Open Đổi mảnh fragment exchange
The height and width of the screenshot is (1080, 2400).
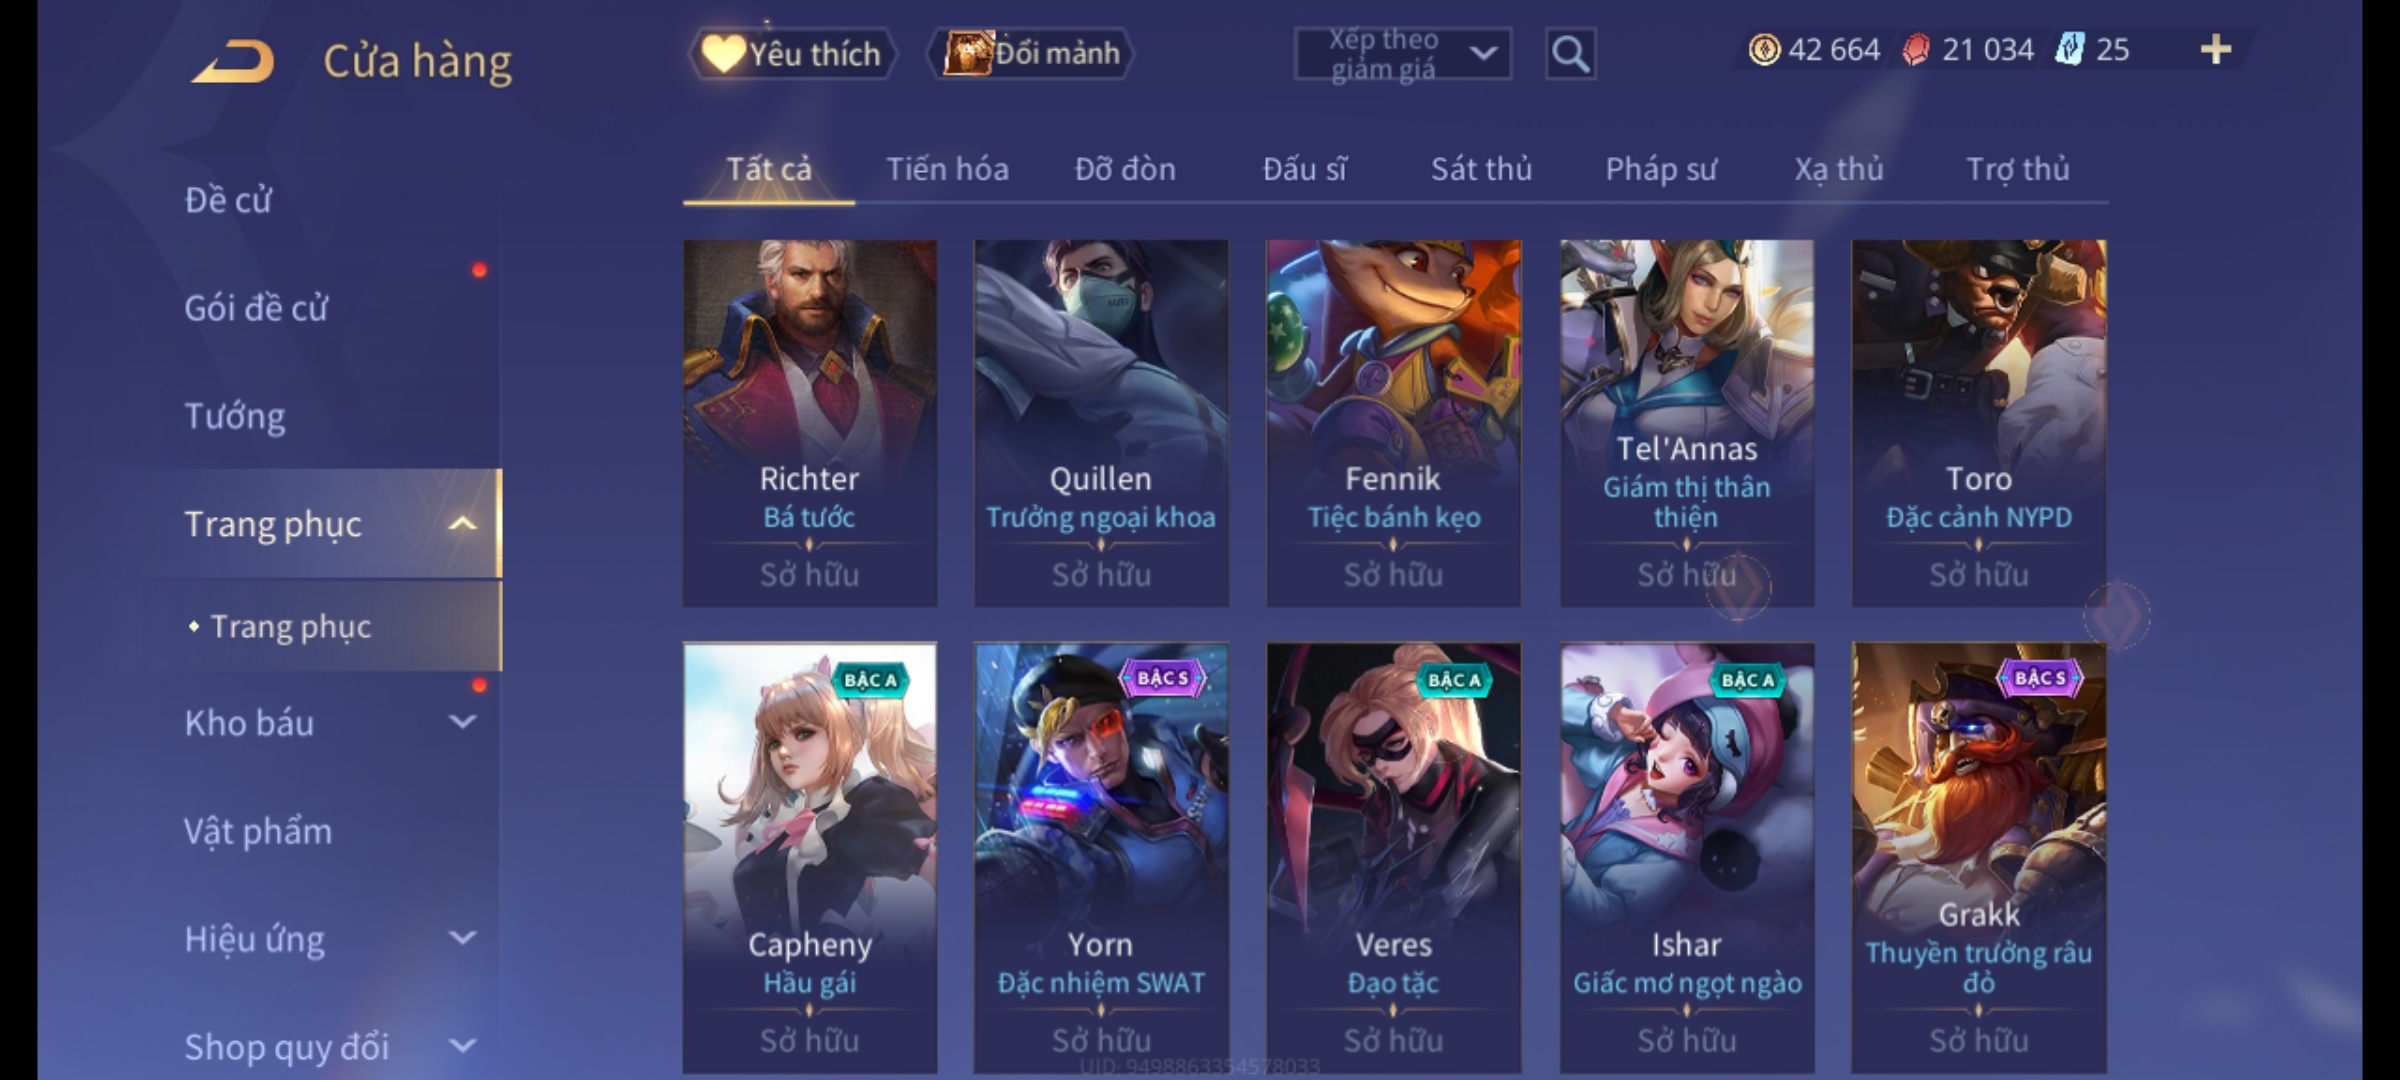[x=1032, y=53]
